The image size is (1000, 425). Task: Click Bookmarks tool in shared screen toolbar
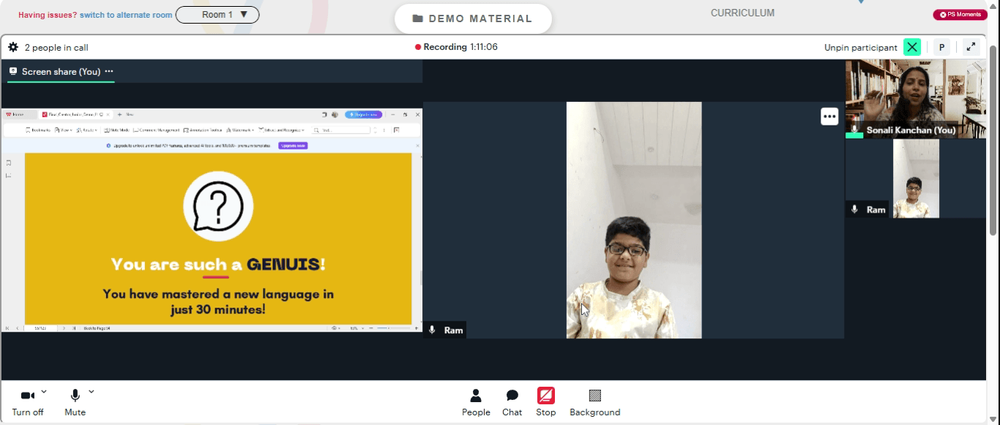[x=38, y=130]
